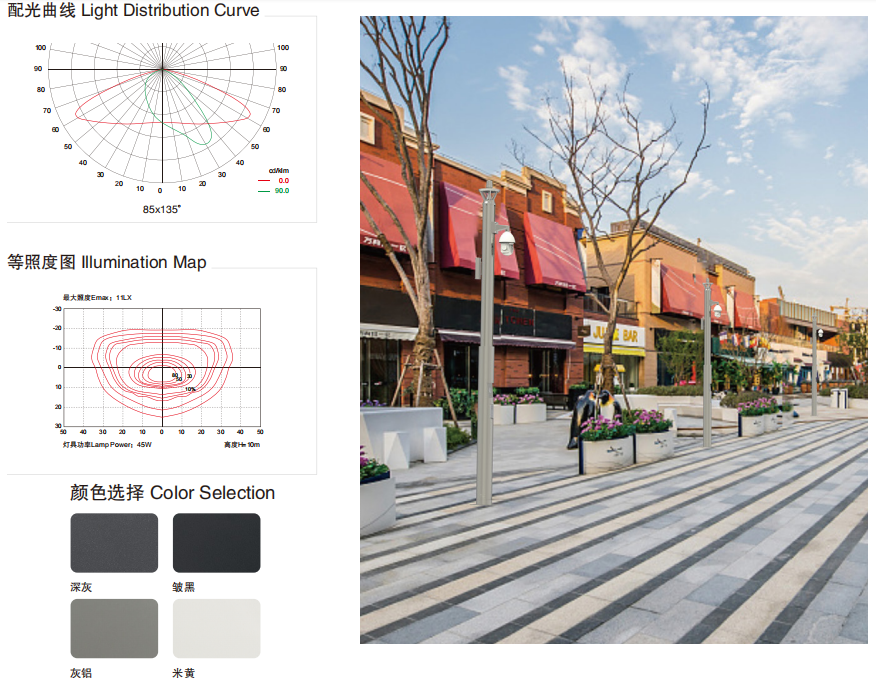Choose the gray aluminum 灰铝 swatch
The image size is (876, 681).
[x=114, y=628]
